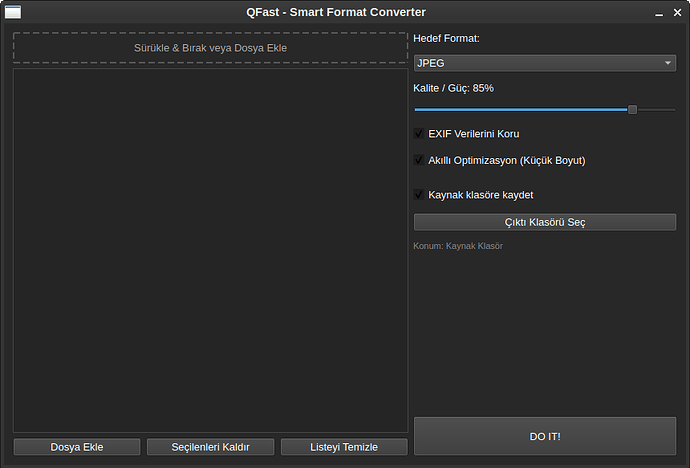The image size is (690, 468).
Task: Click the QFast title bar text
Action: coord(336,12)
